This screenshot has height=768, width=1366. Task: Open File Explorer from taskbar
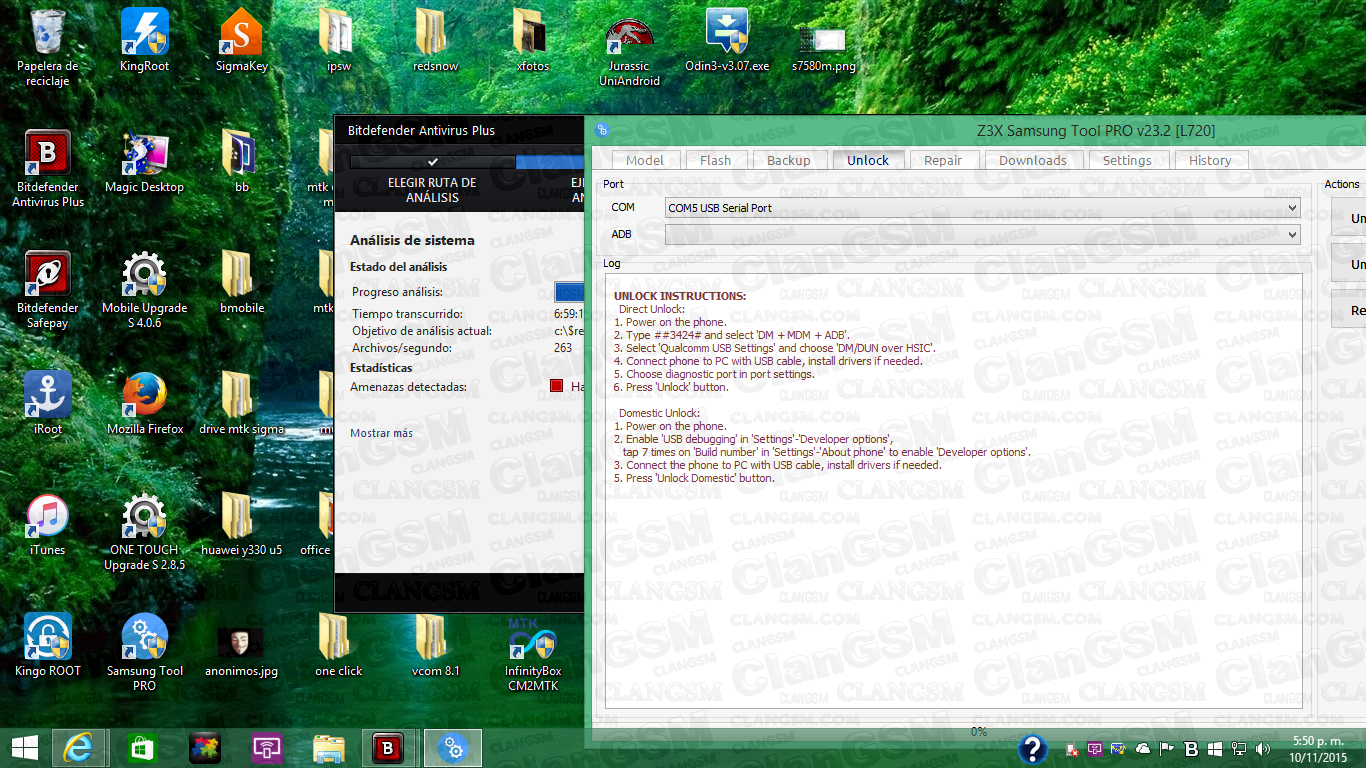(x=329, y=748)
